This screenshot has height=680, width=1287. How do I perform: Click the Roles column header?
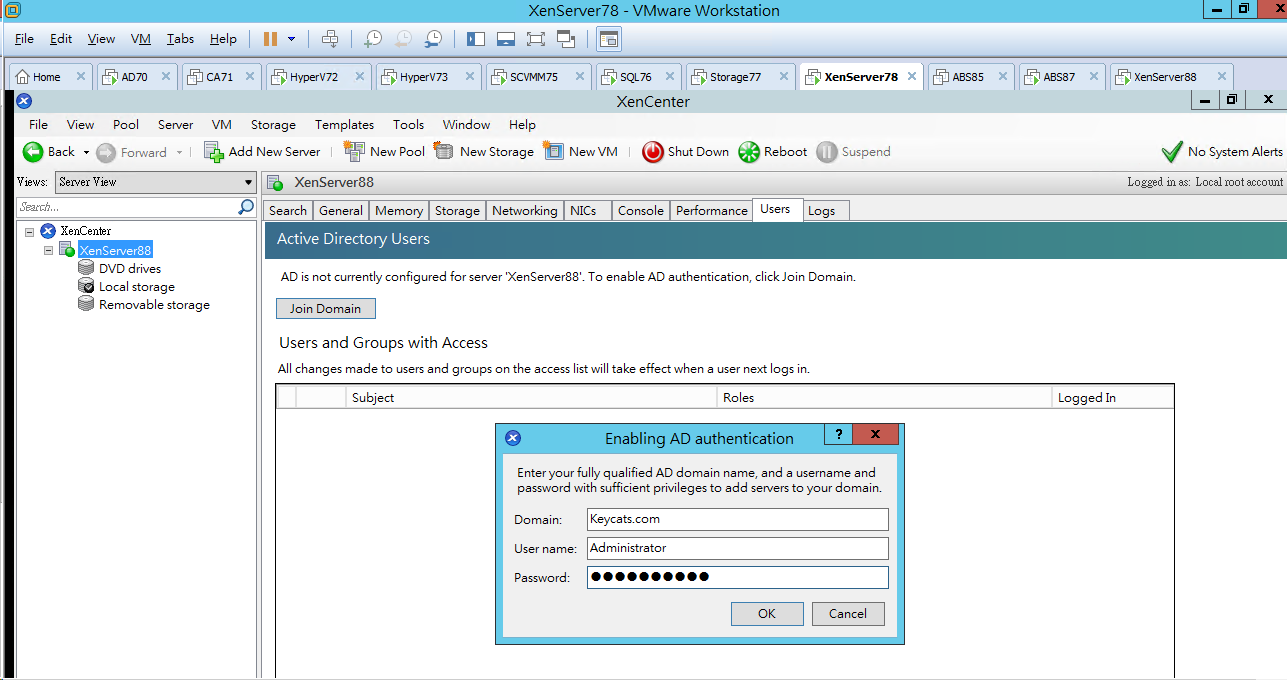885,397
